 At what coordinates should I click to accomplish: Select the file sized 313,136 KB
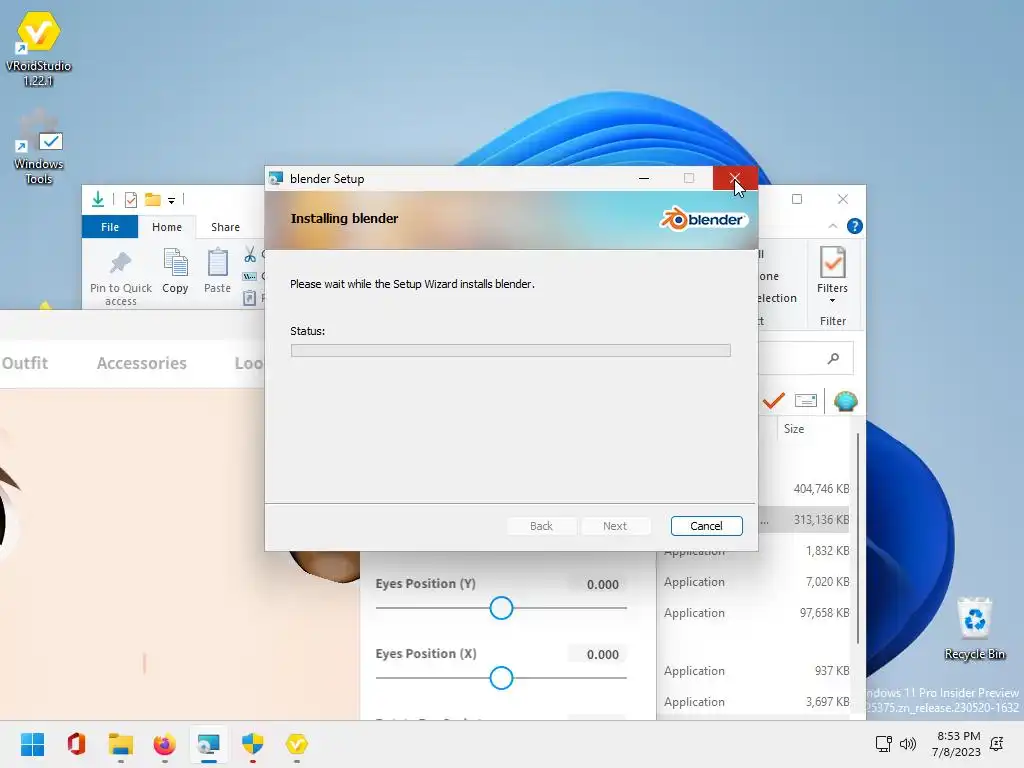tap(805, 520)
